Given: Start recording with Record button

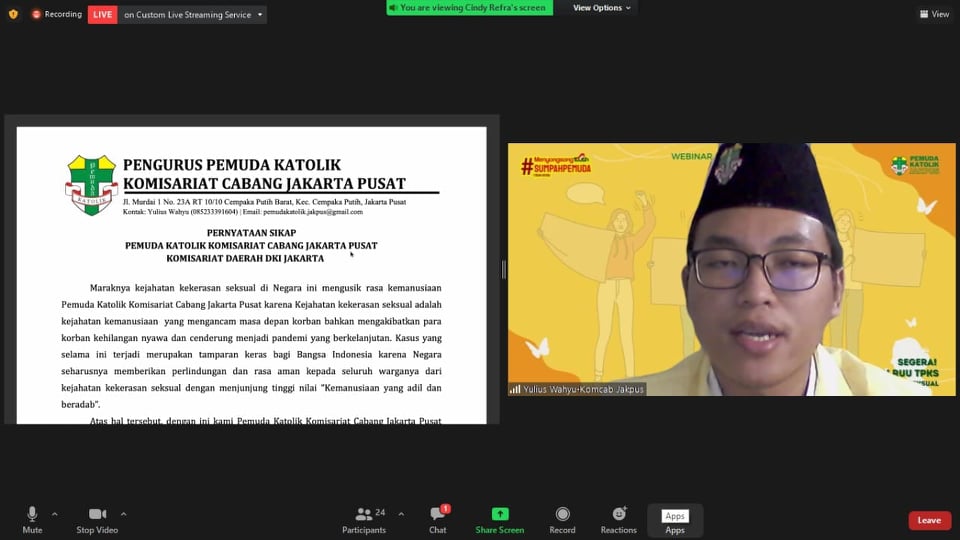Looking at the screenshot, I should 562,520.
